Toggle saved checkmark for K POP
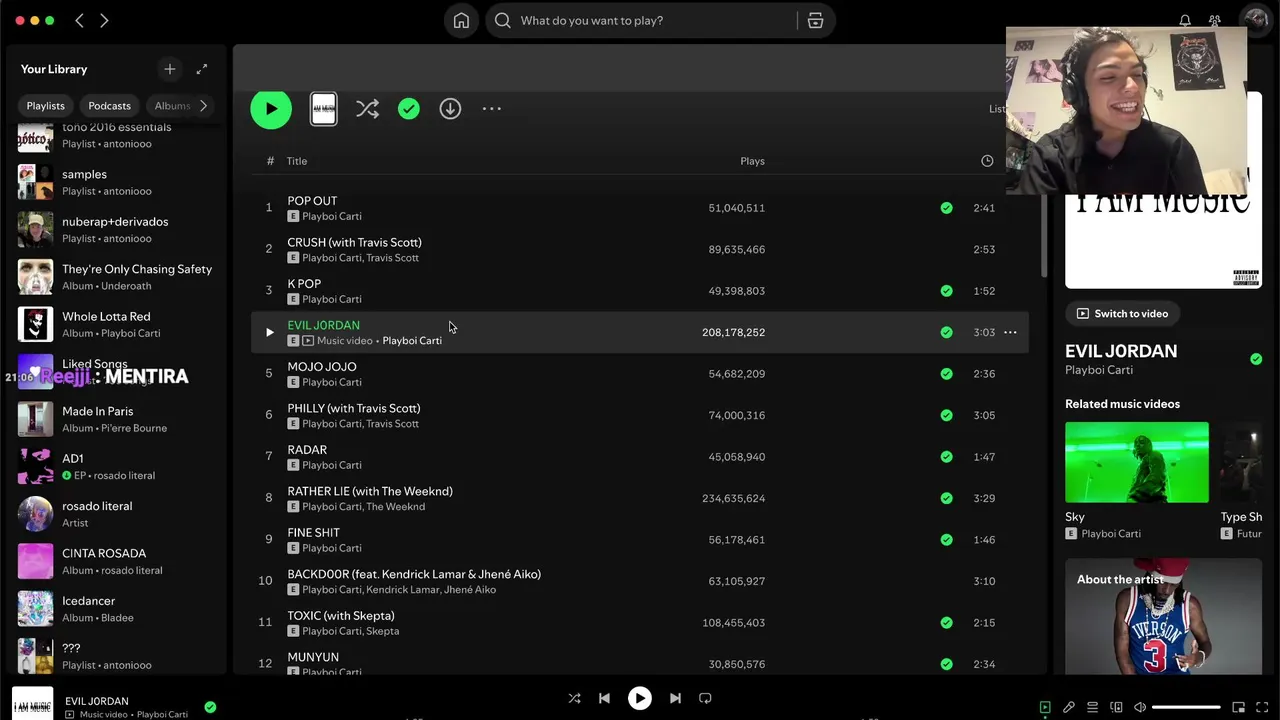Image resolution: width=1280 pixels, height=720 pixels. click(x=946, y=291)
